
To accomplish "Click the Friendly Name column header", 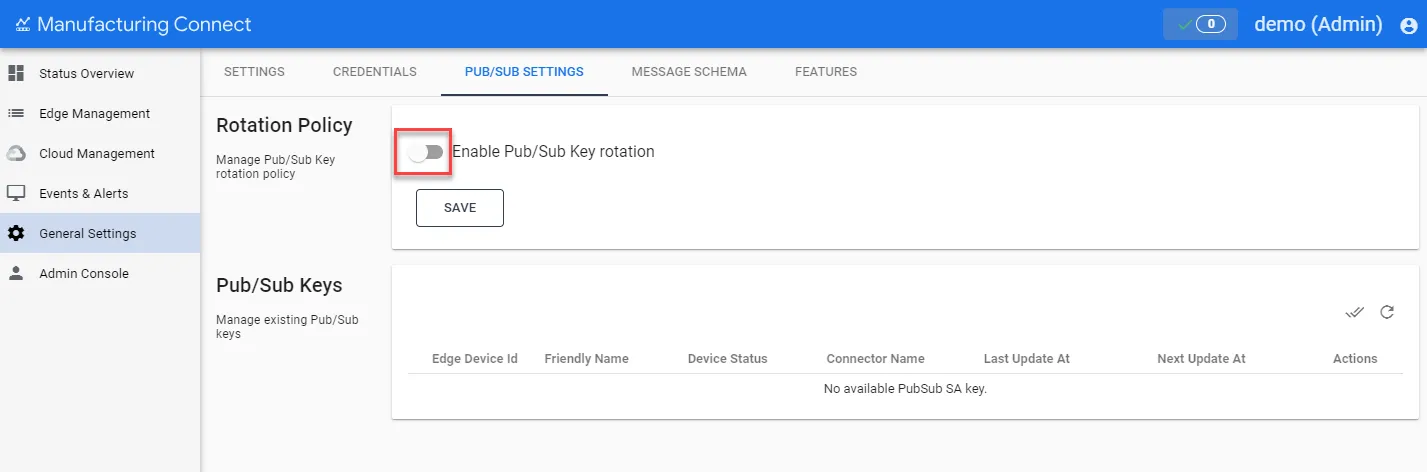I will coord(586,359).
